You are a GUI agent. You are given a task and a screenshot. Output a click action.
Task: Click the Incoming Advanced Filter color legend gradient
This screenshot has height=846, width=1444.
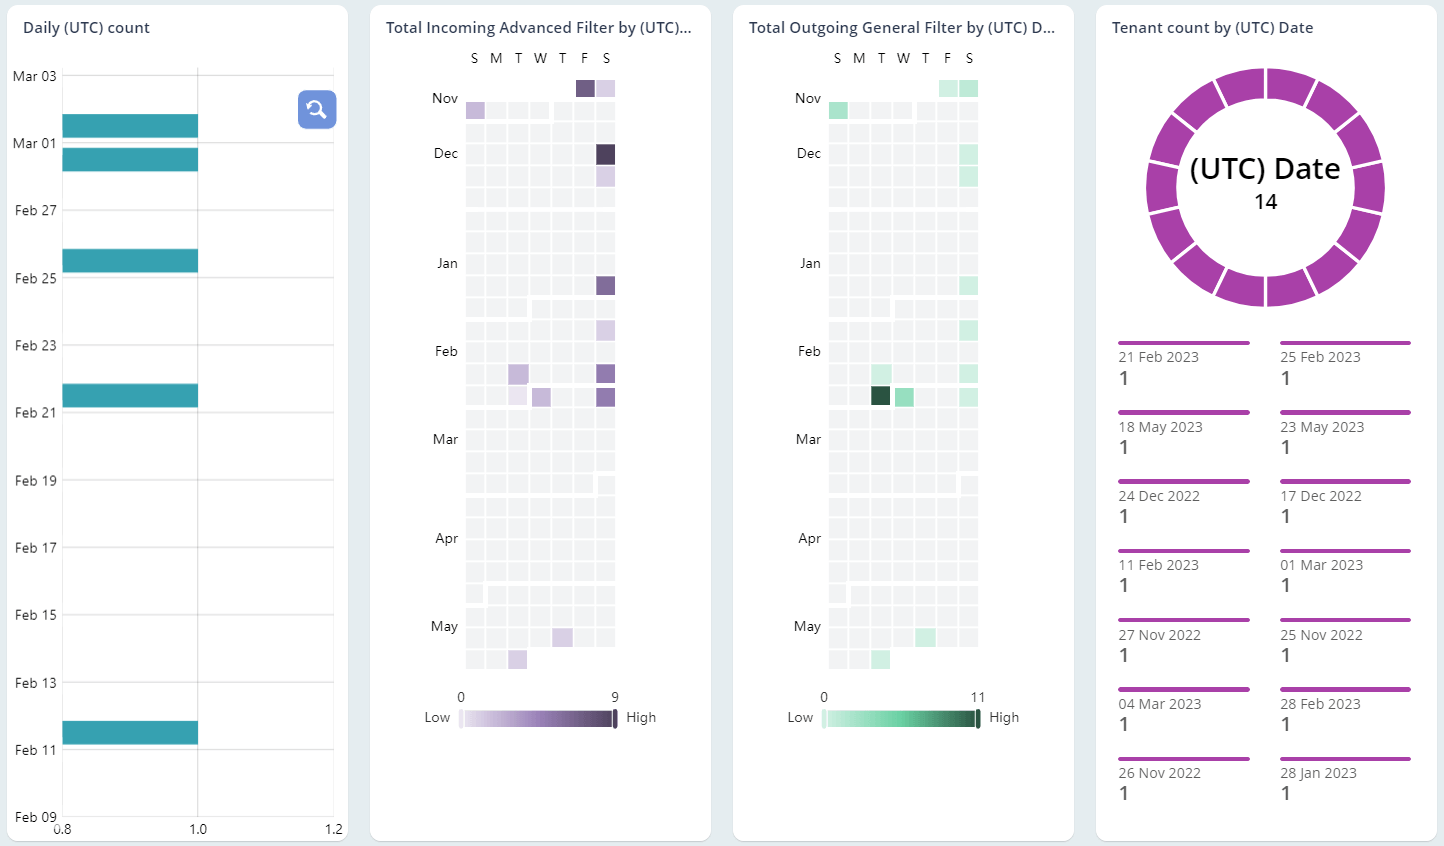pyautogui.click(x=538, y=717)
